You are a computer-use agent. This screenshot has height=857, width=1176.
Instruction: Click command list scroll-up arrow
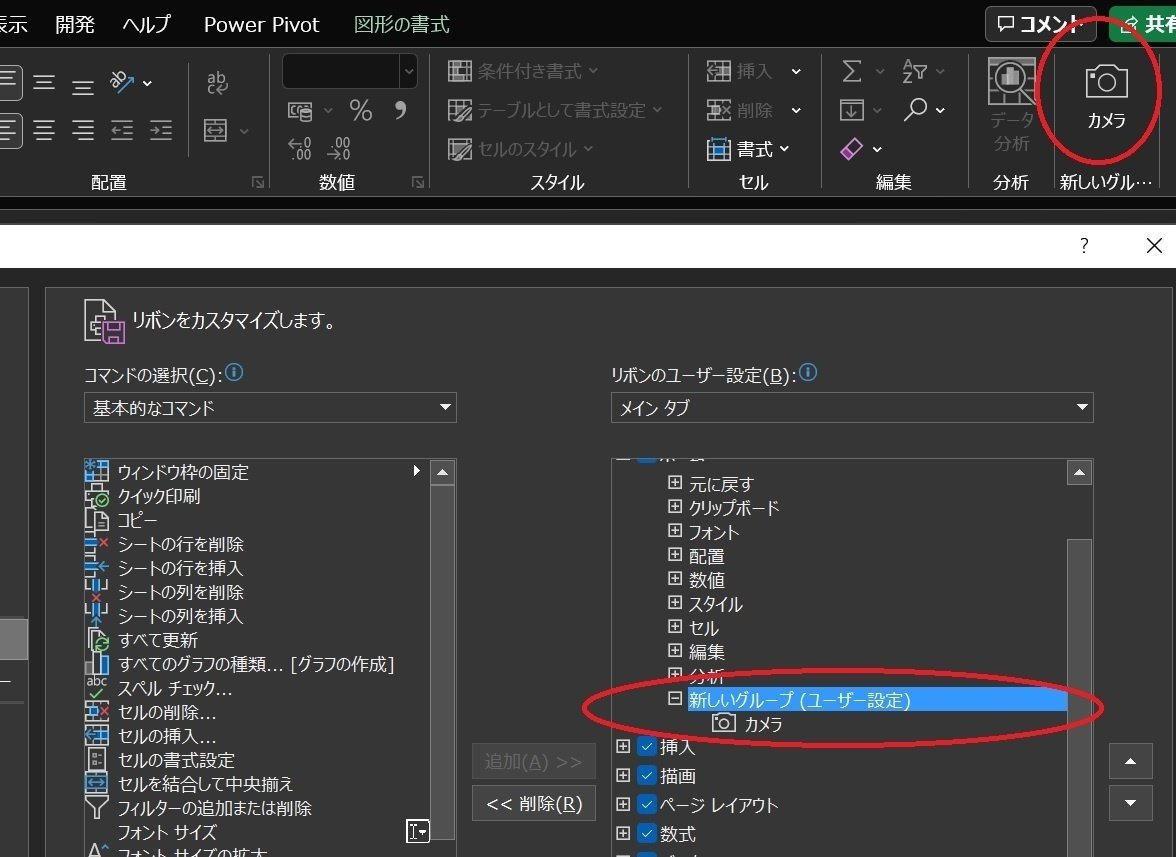click(442, 472)
